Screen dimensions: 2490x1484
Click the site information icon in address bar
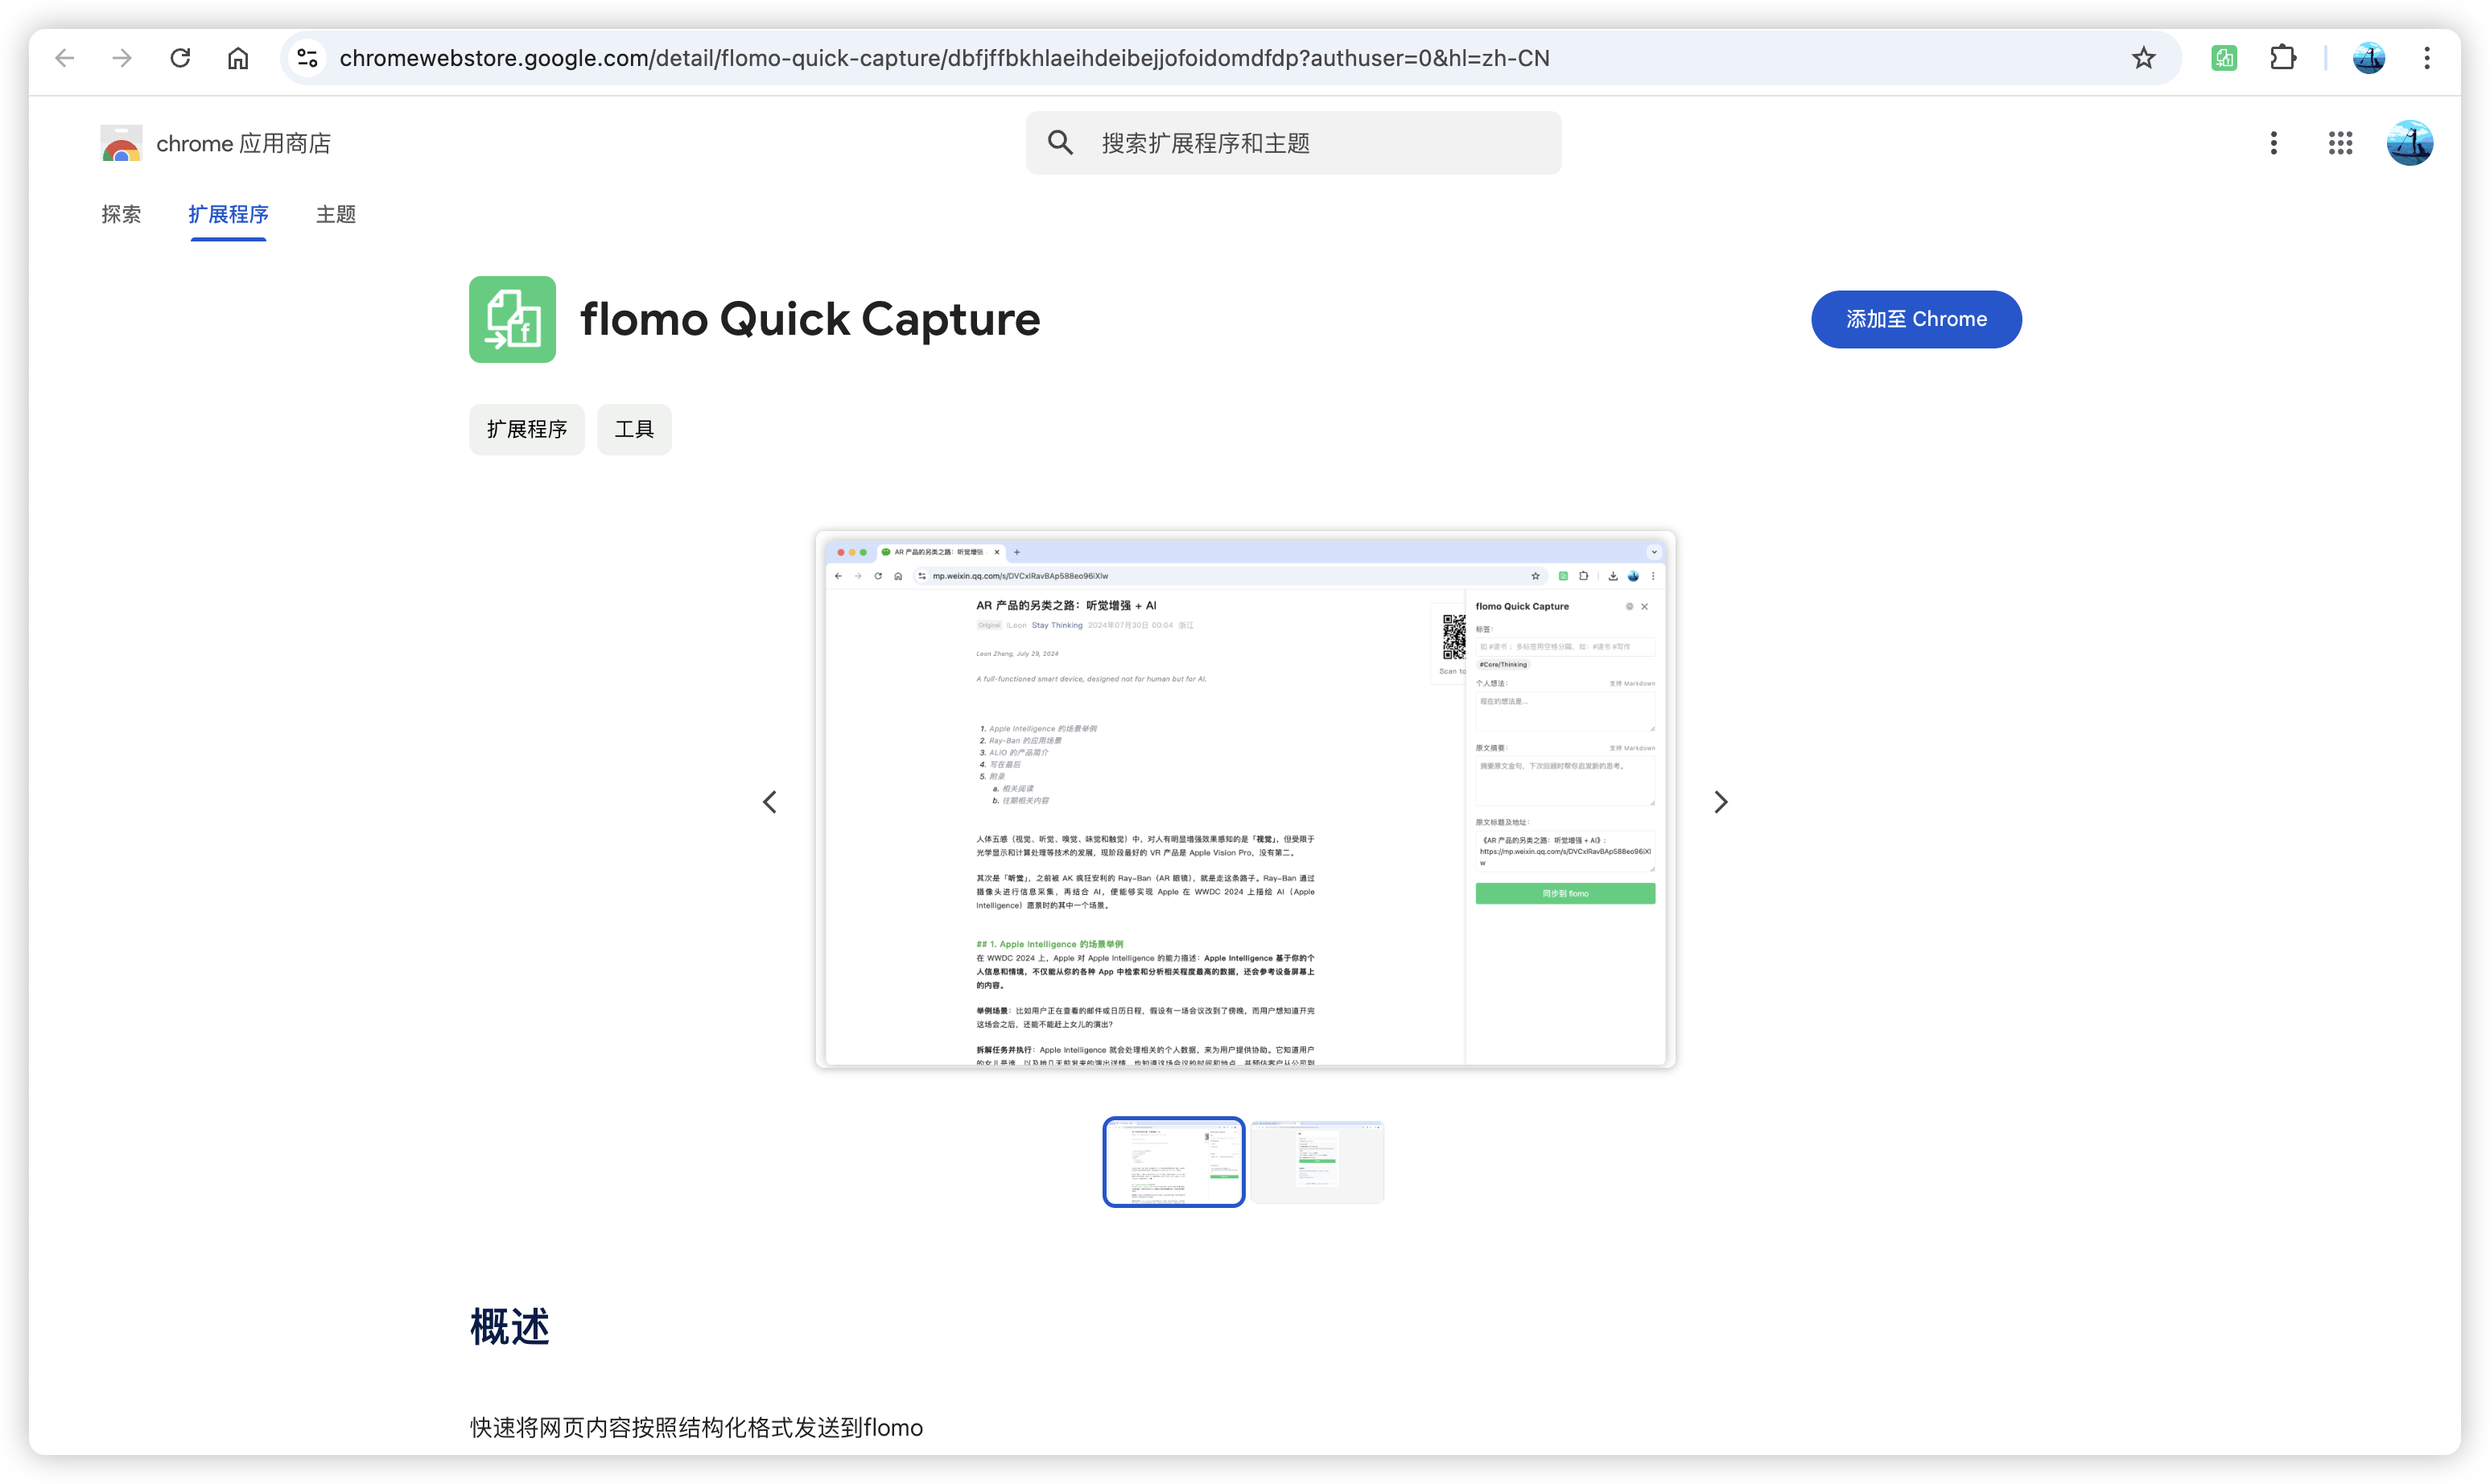pyautogui.click(x=308, y=58)
